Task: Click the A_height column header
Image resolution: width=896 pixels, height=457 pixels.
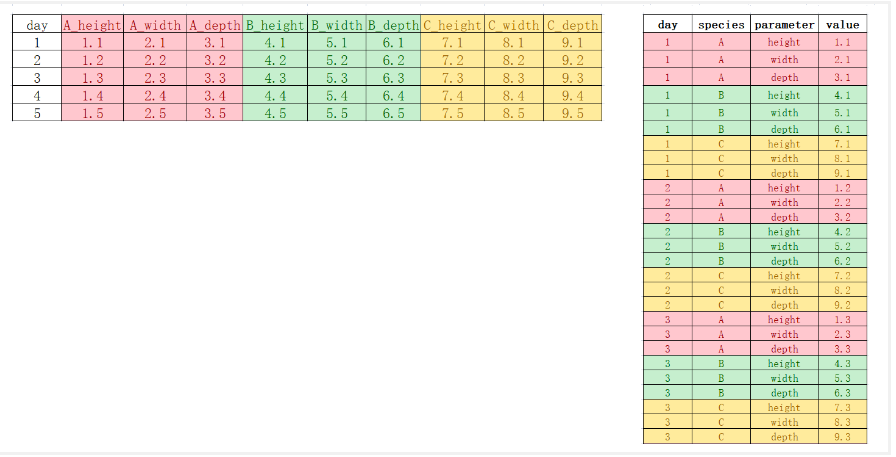Action: 92,25
